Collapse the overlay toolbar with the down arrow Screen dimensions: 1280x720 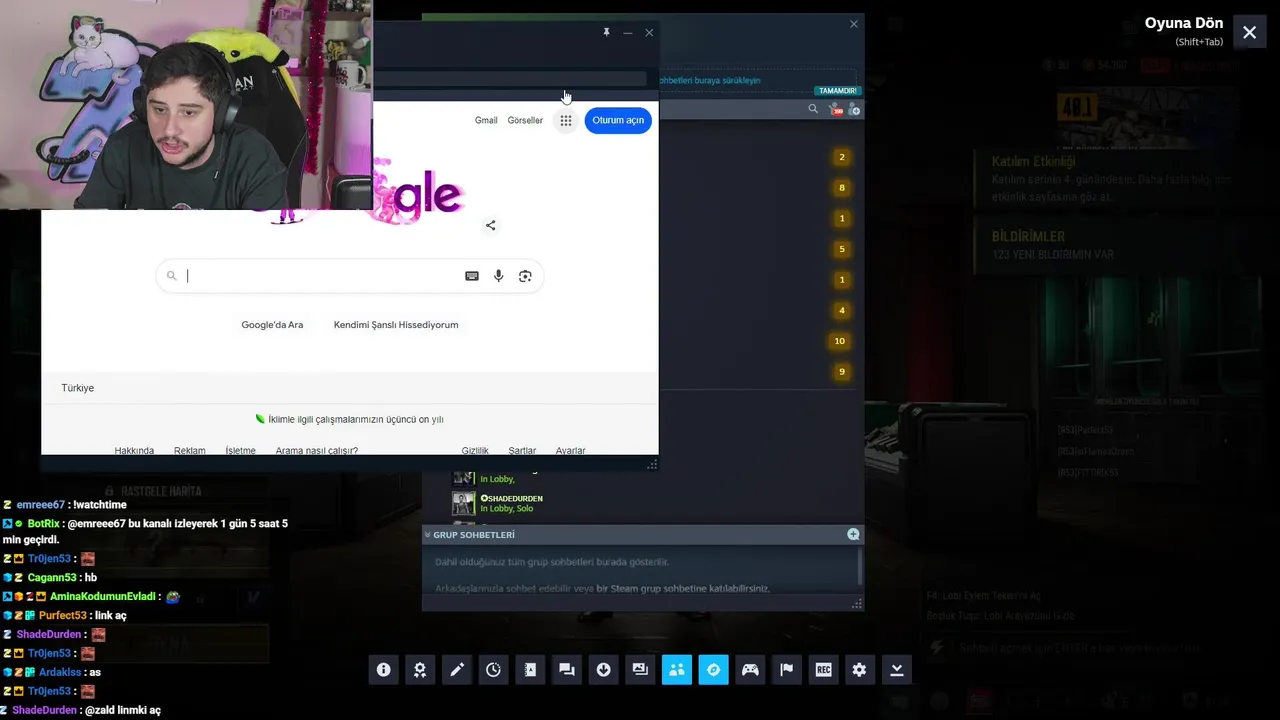click(897, 670)
